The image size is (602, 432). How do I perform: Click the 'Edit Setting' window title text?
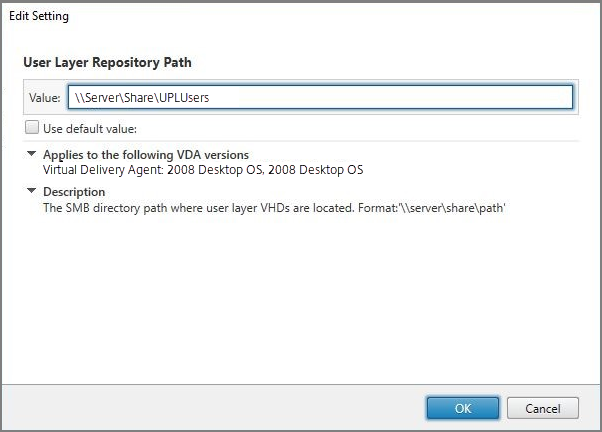pos(39,17)
